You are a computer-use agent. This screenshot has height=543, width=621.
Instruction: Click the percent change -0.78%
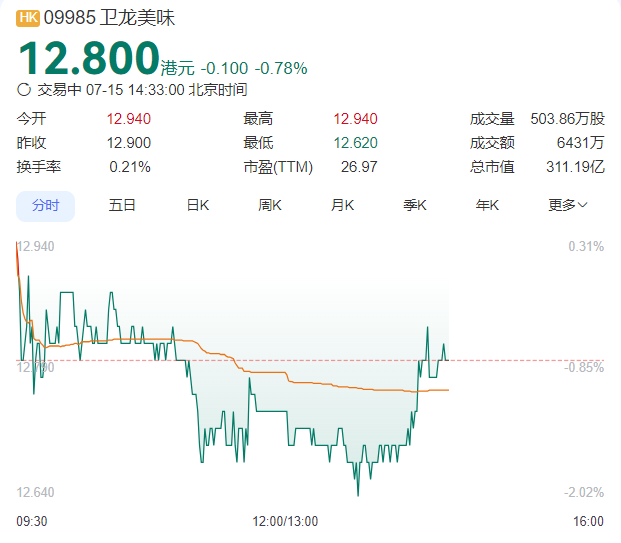(281, 69)
